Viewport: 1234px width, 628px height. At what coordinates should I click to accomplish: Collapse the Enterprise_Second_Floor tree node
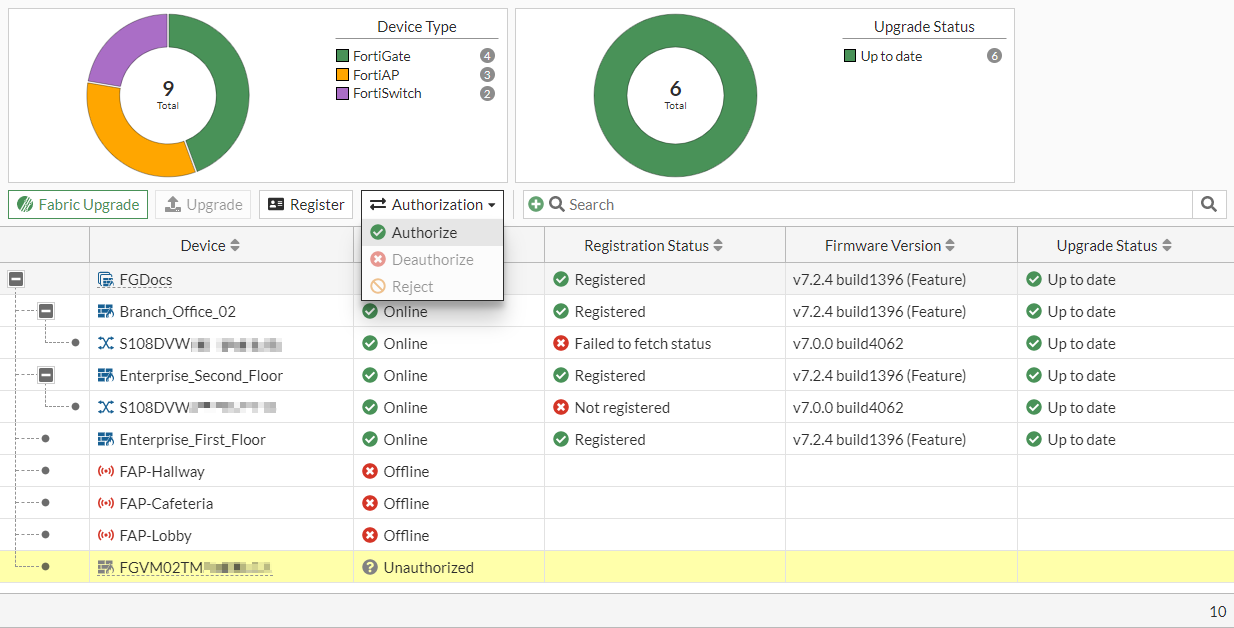46,376
